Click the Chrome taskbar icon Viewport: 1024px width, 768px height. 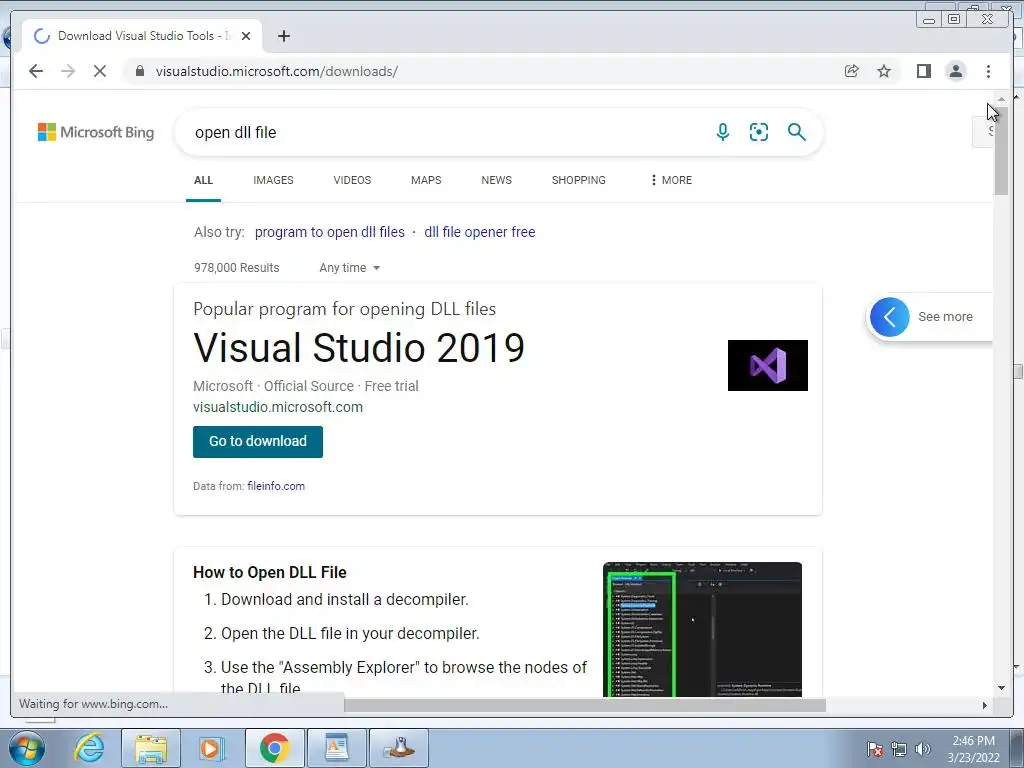[x=274, y=748]
